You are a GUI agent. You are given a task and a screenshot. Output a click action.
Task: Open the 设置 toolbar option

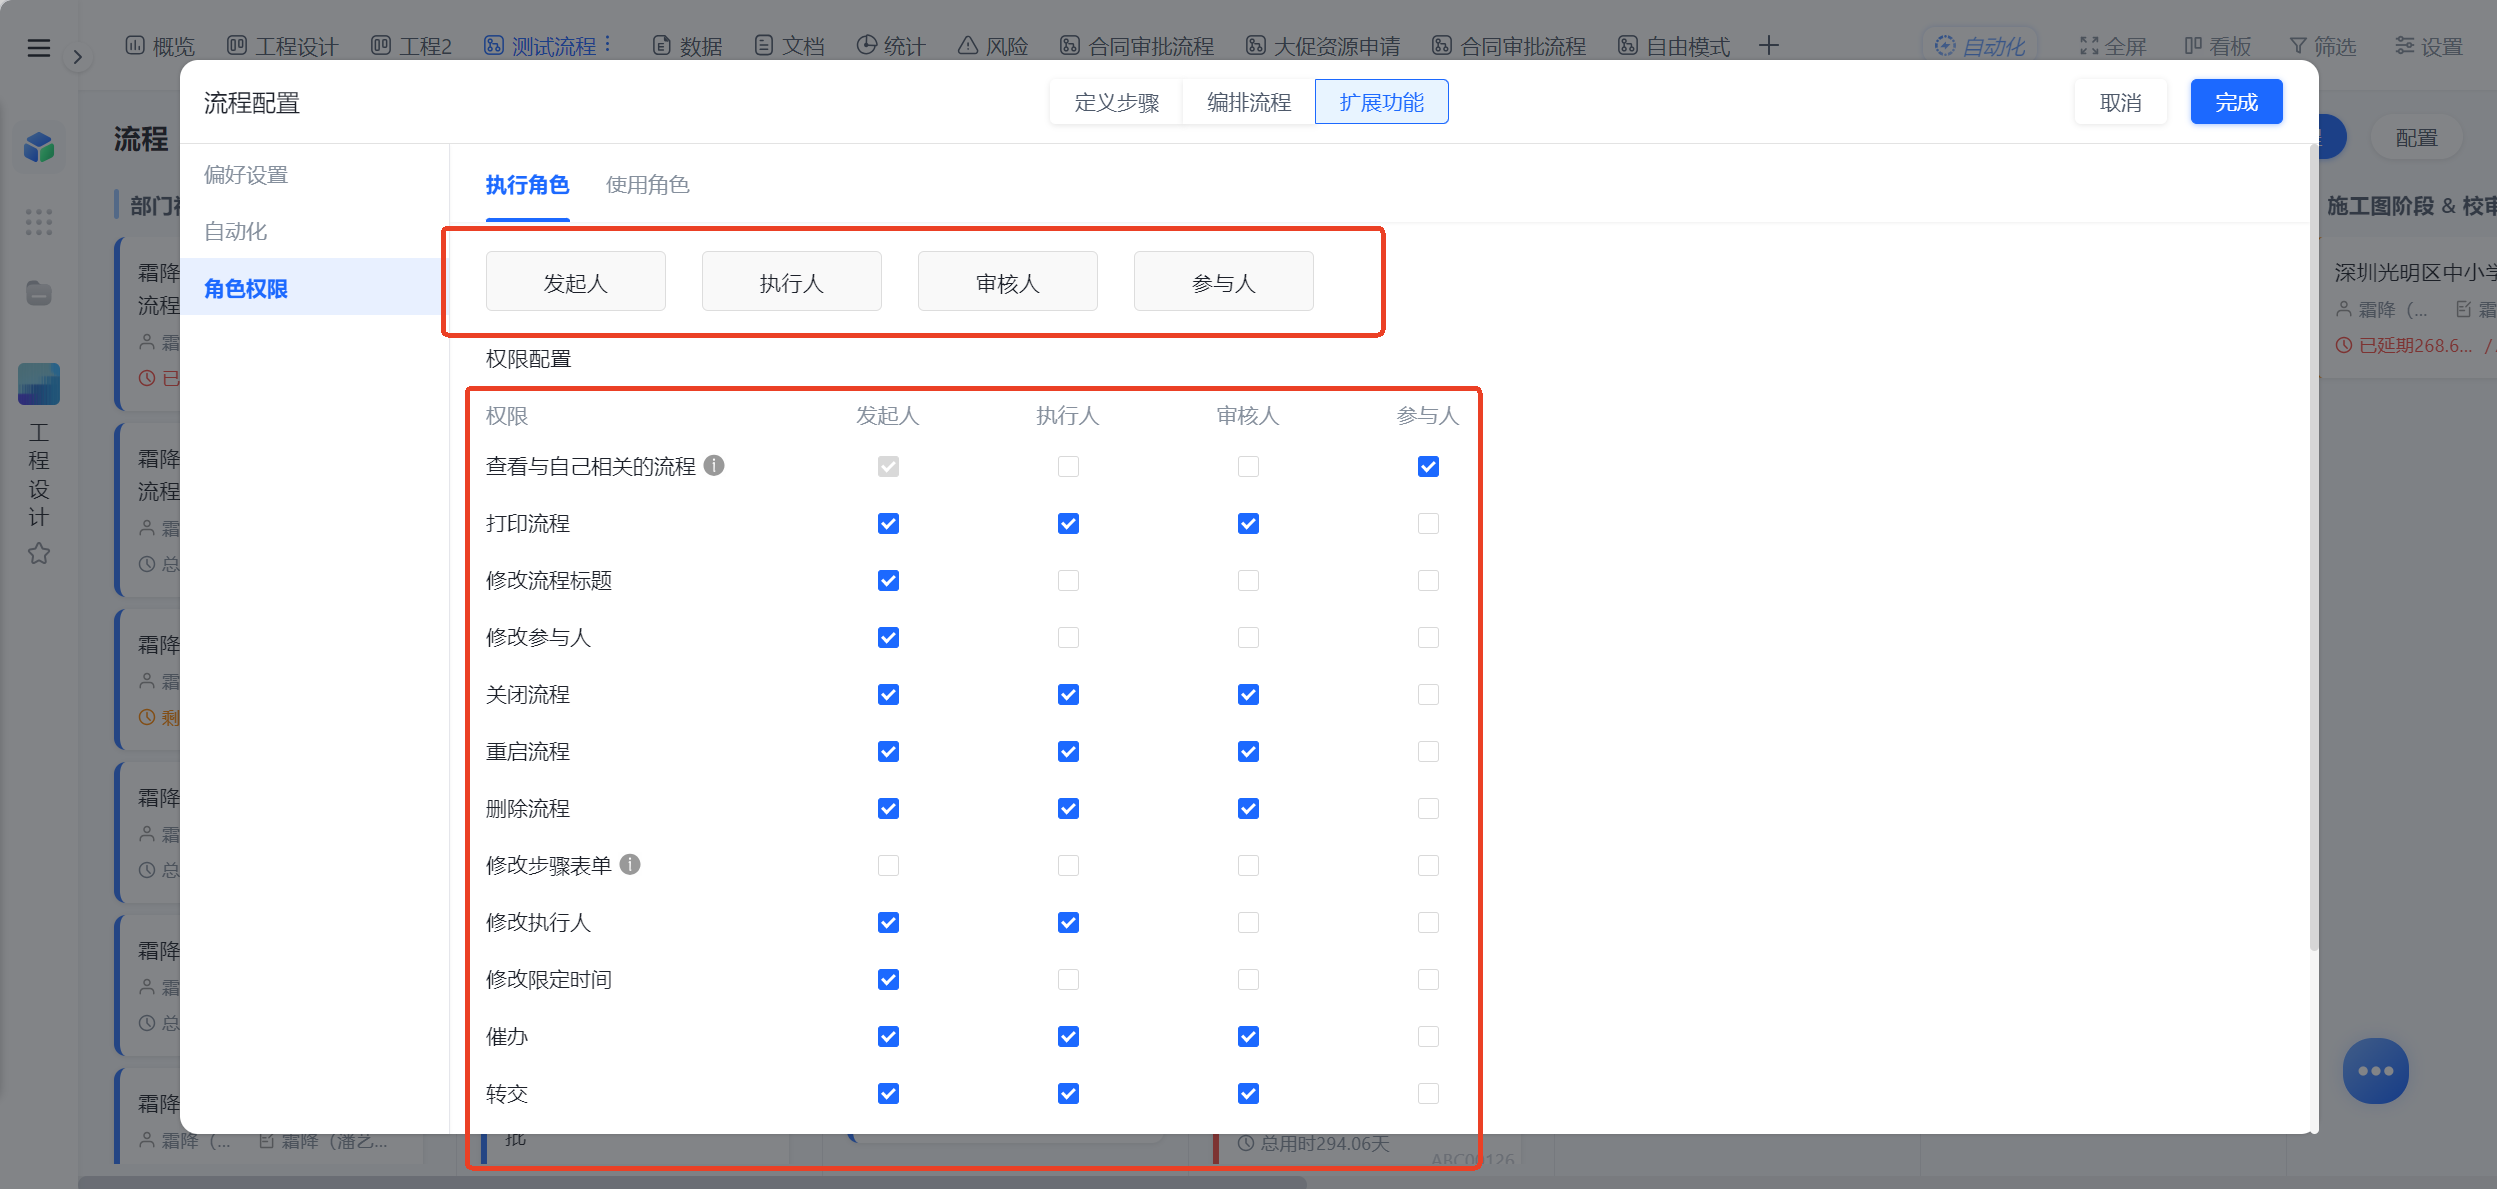click(x=2428, y=46)
